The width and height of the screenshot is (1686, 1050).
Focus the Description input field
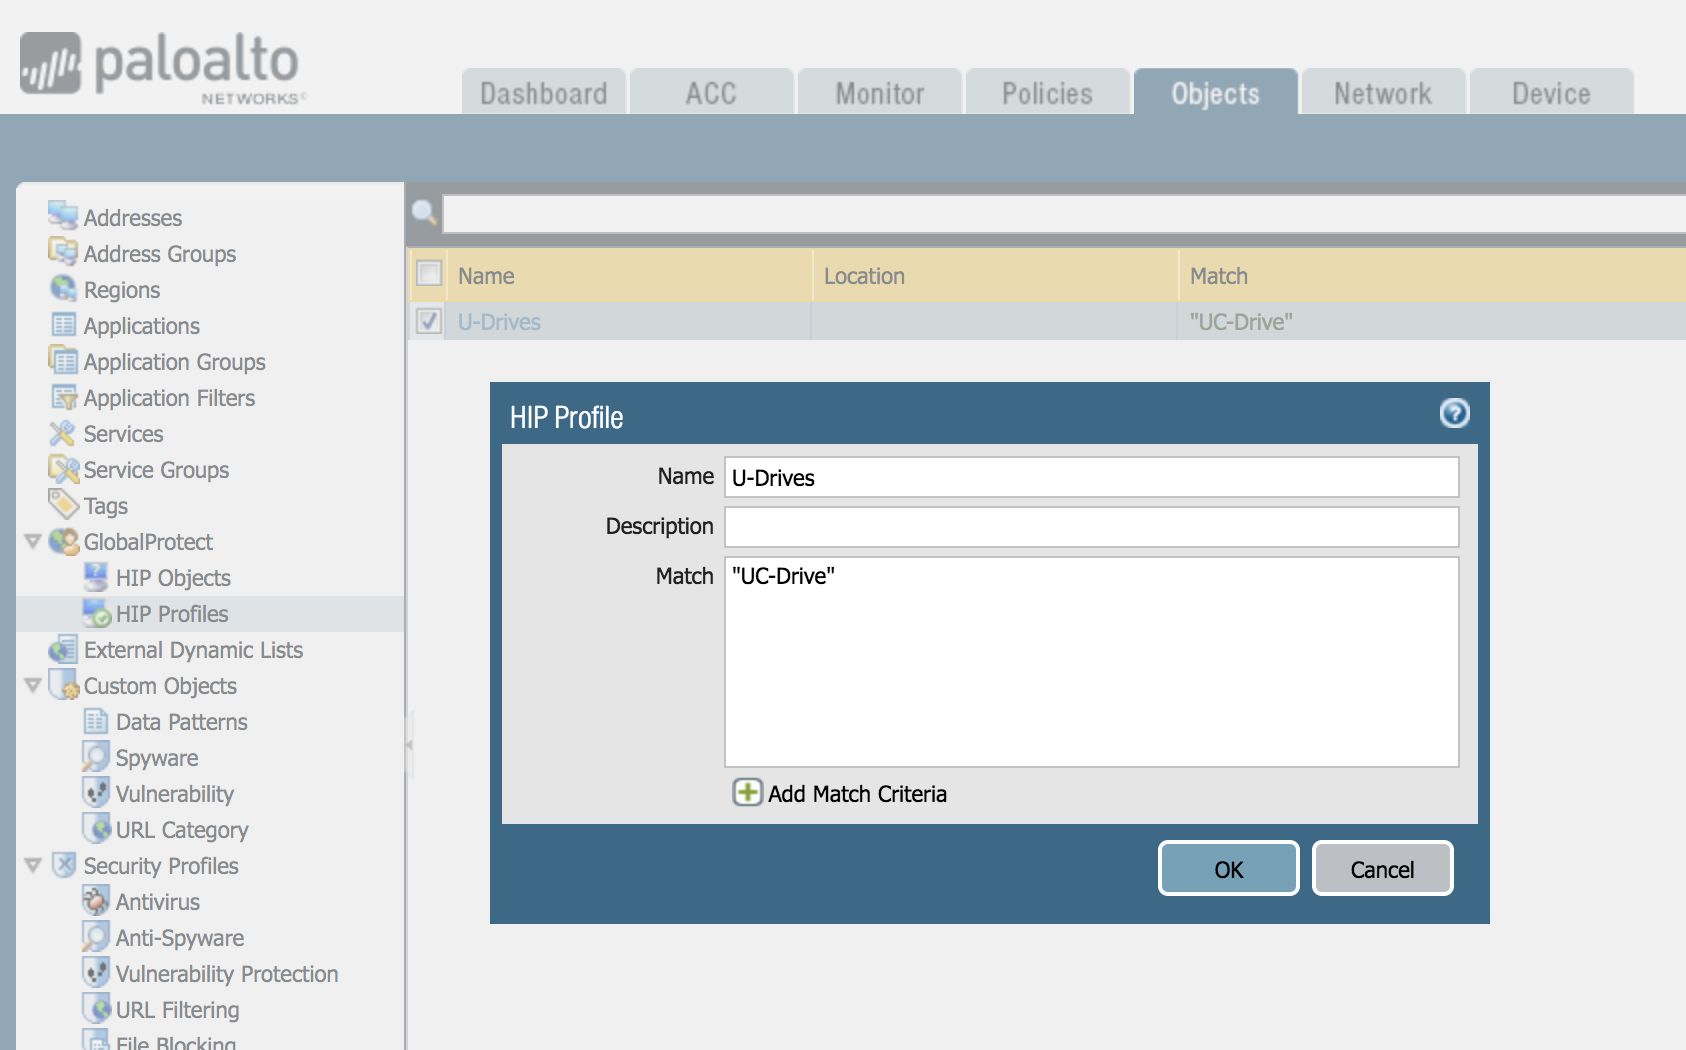coord(1092,527)
